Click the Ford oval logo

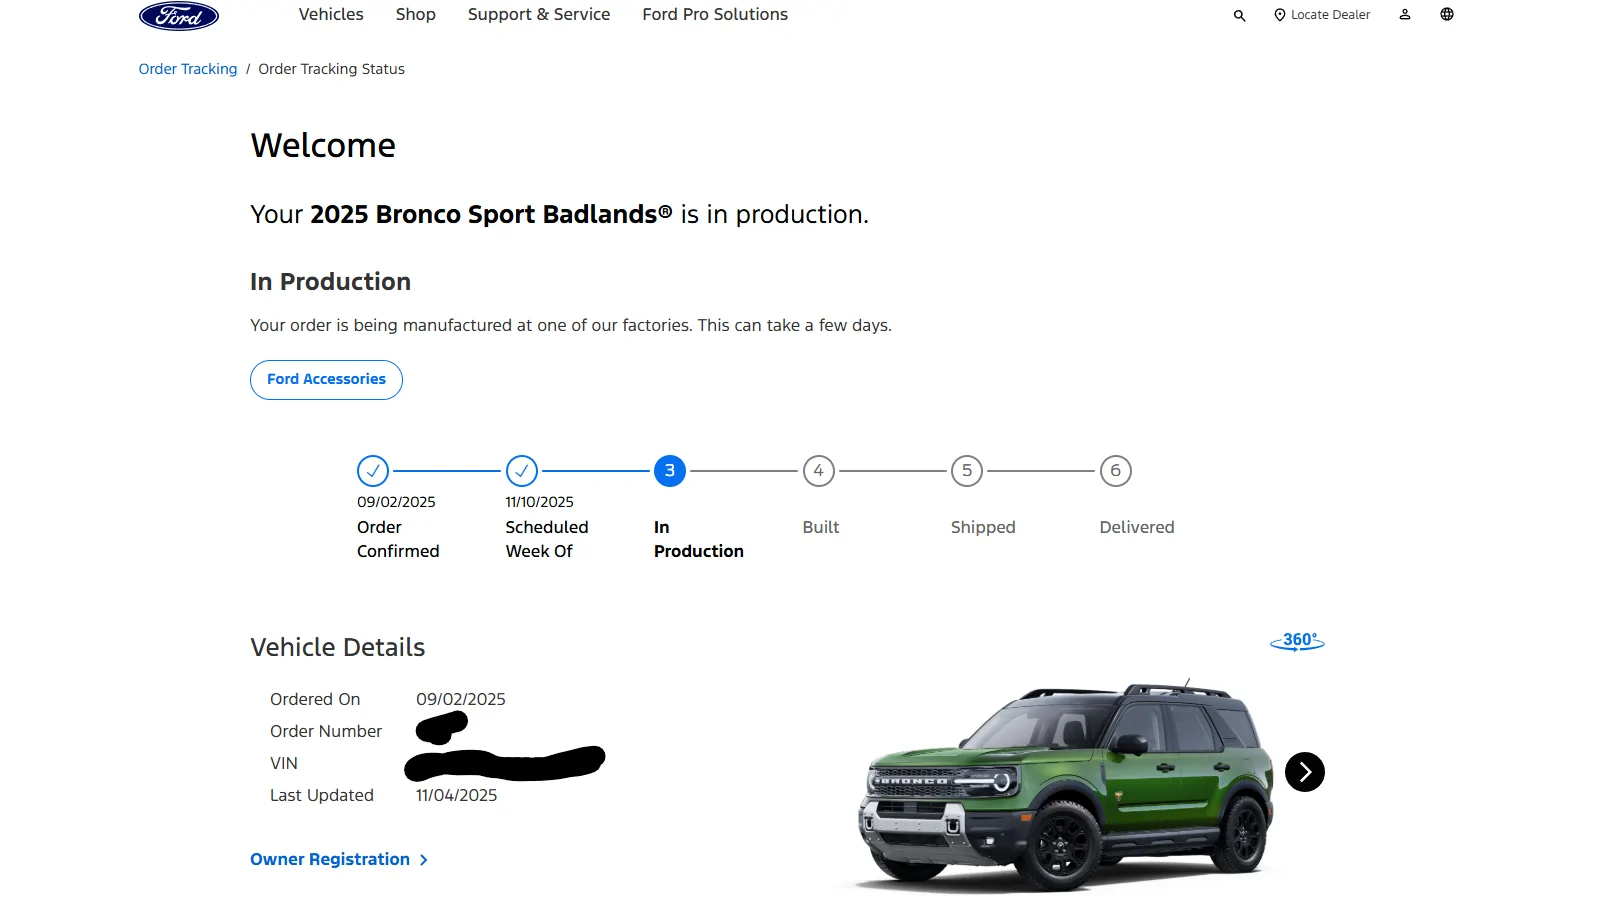tap(179, 15)
